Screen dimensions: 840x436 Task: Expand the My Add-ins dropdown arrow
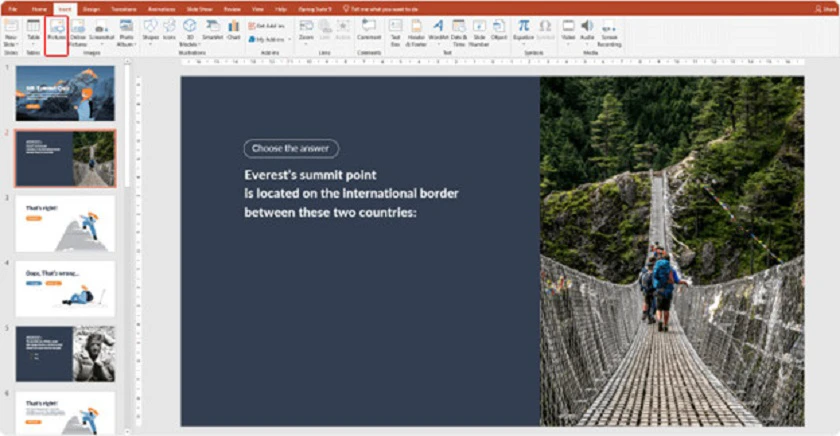point(290,40)
